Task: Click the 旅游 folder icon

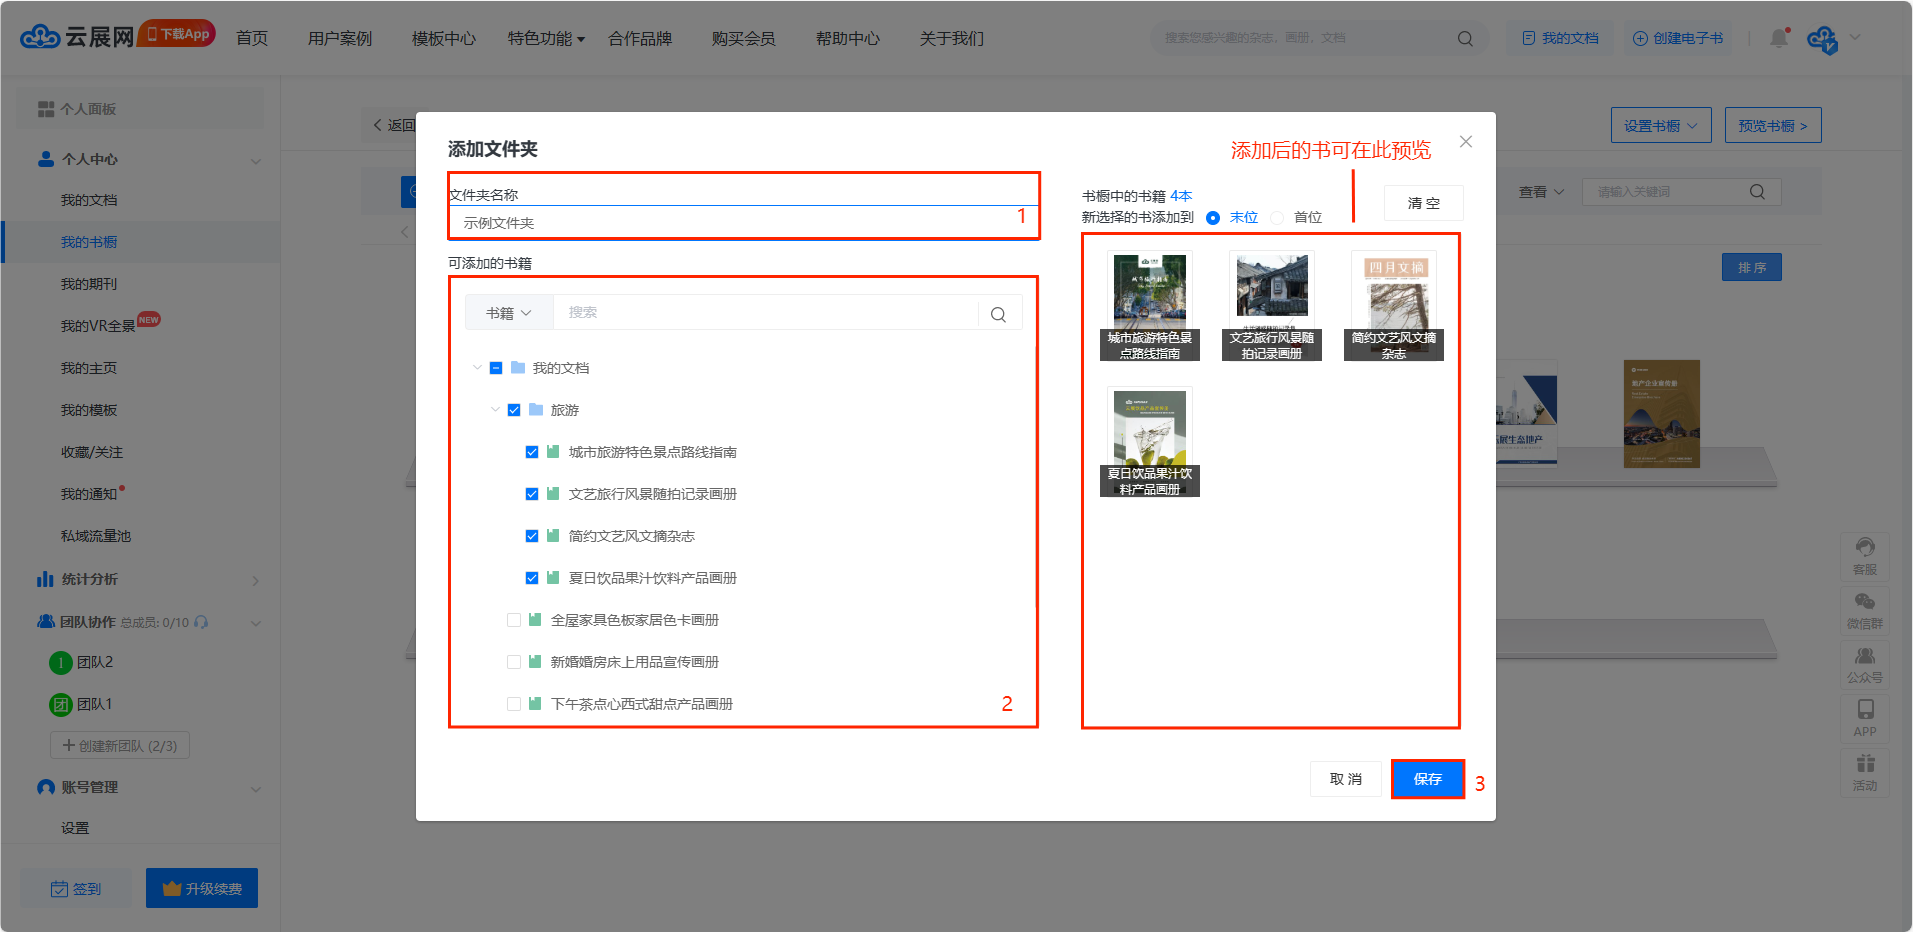Action: pos(536,410)
